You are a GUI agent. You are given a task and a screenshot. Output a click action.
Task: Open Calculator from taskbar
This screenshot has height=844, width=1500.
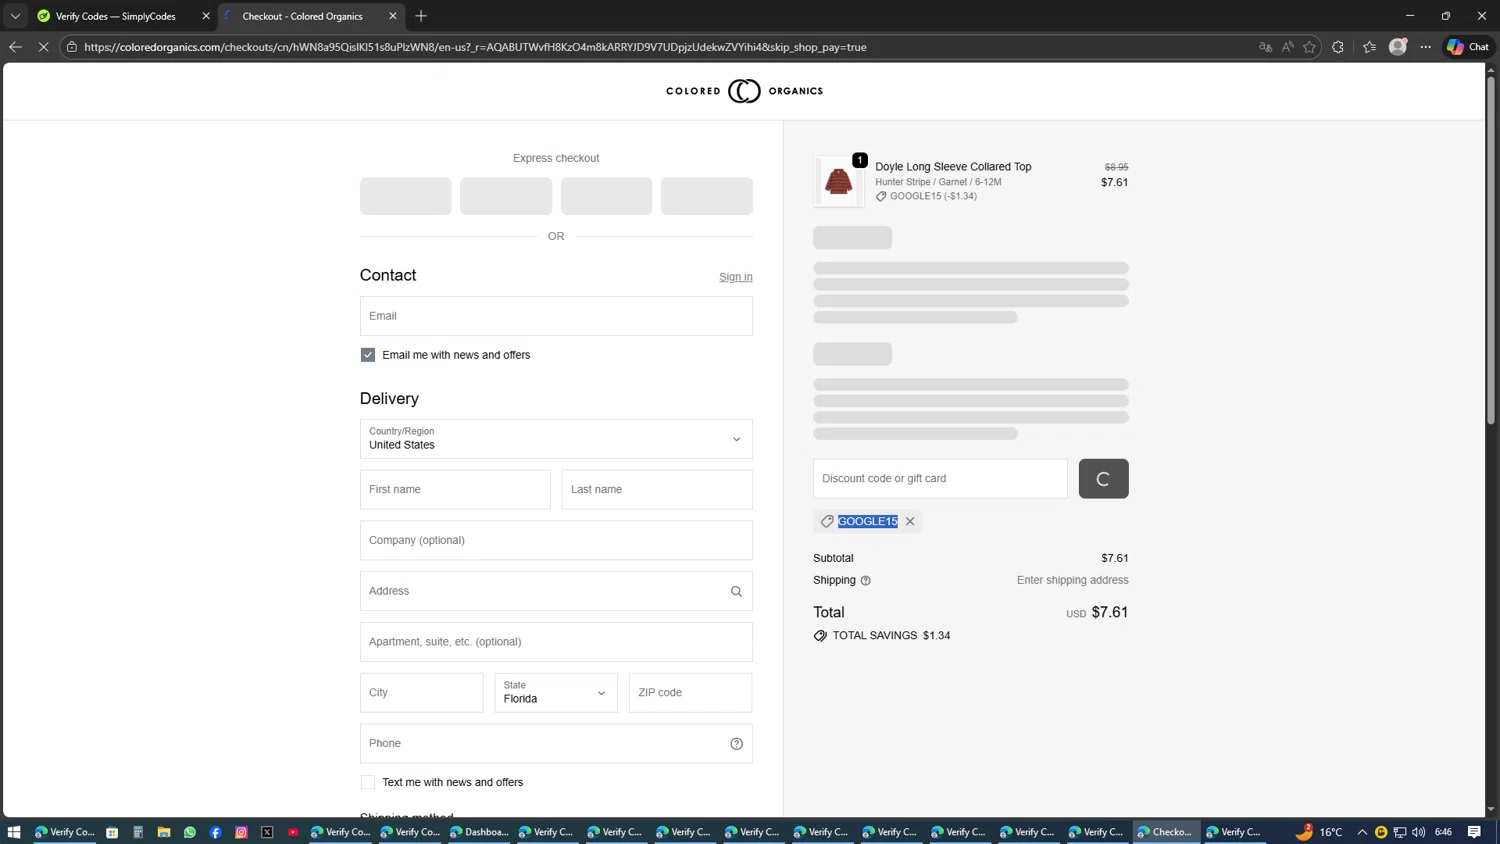pos(138,832)
